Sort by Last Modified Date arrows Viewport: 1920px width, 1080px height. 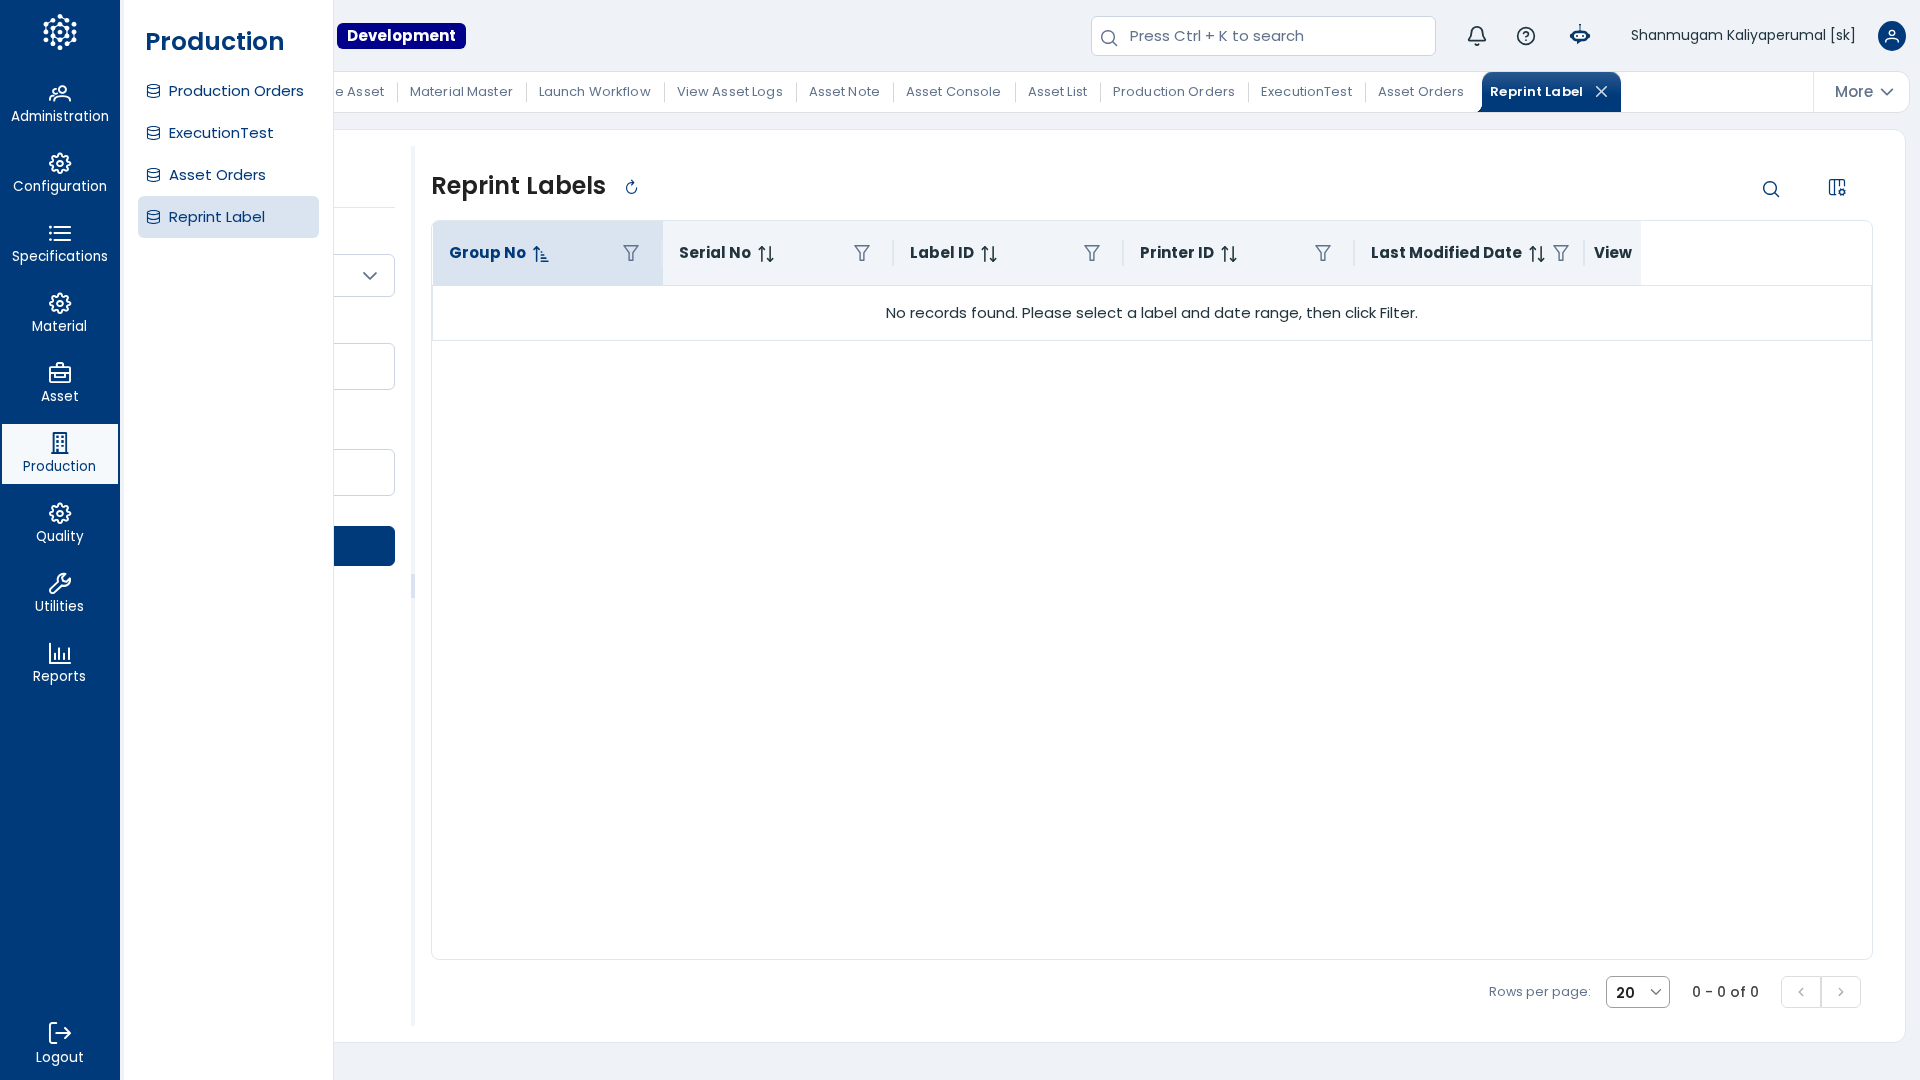1537,254
